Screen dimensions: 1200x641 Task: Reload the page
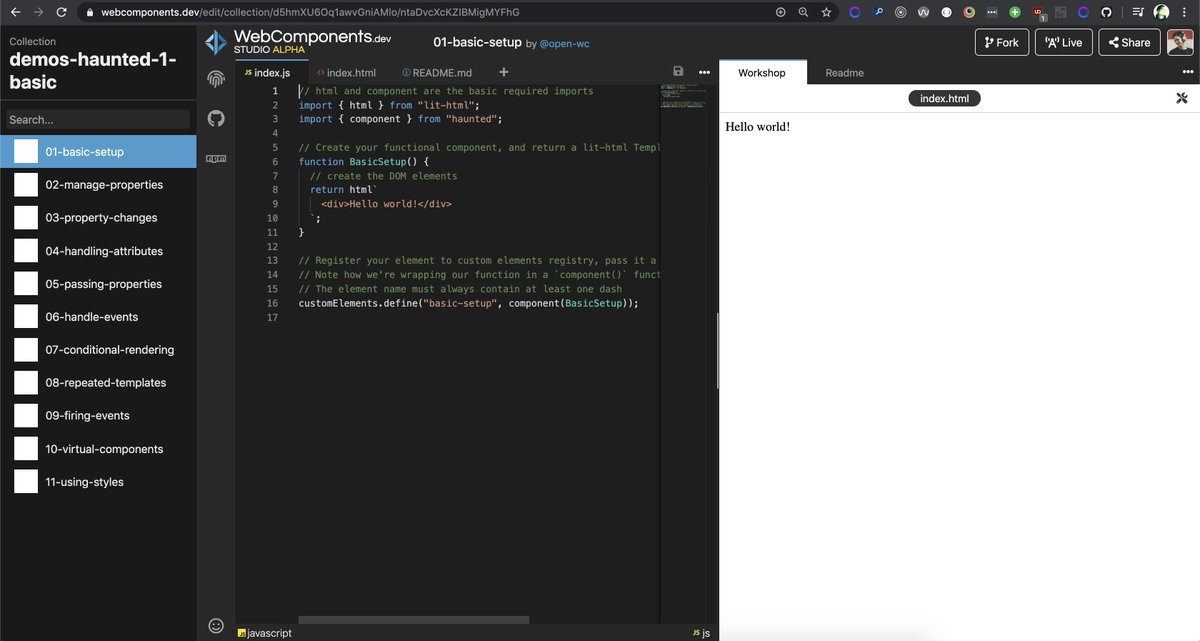click(x=62, y=12)
